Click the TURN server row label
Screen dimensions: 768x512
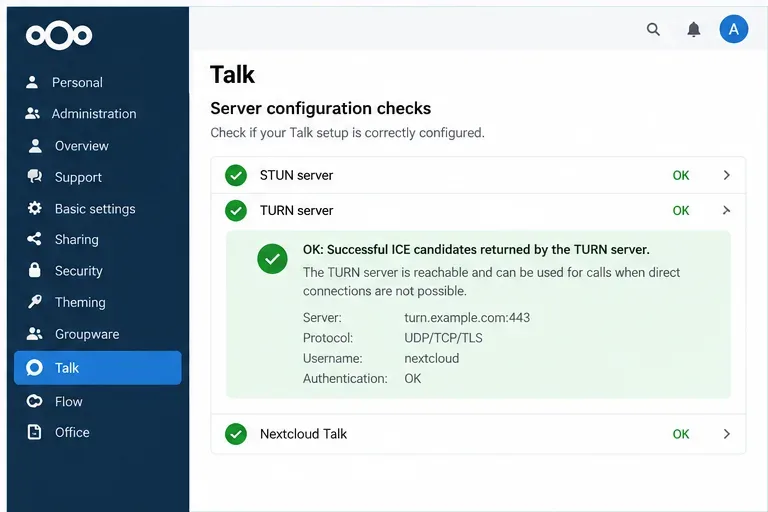(x=296, y=211)
